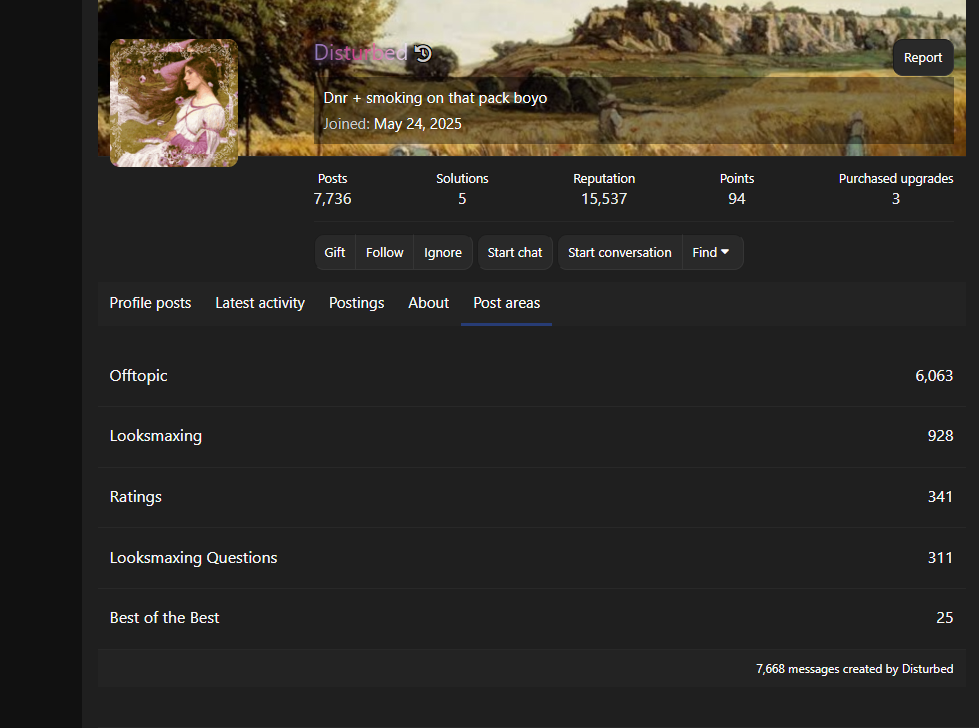The image size is (979, 728).
Task: Go to the Postings tab
Action: 357,303
